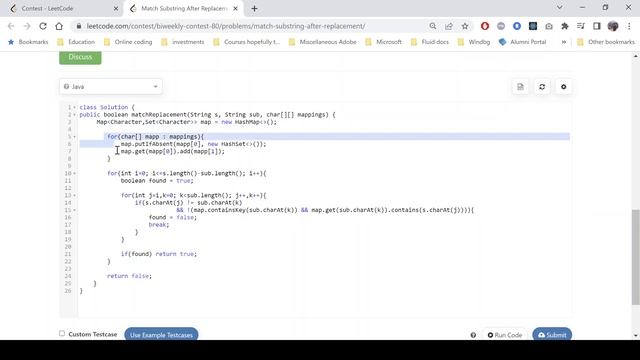Click the browser back arrow
Image resolution: width=640 pixels, height=360 pixels.
click(11, 26)
